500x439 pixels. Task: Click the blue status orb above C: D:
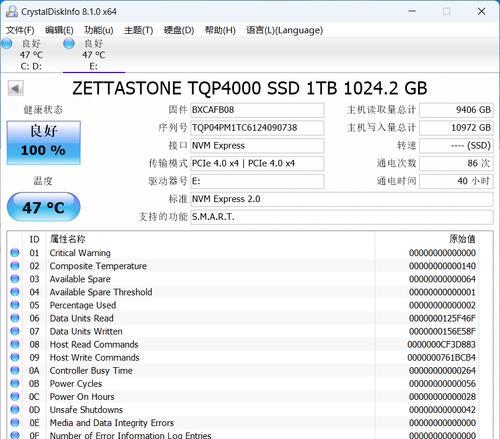(x=7, y=44)
